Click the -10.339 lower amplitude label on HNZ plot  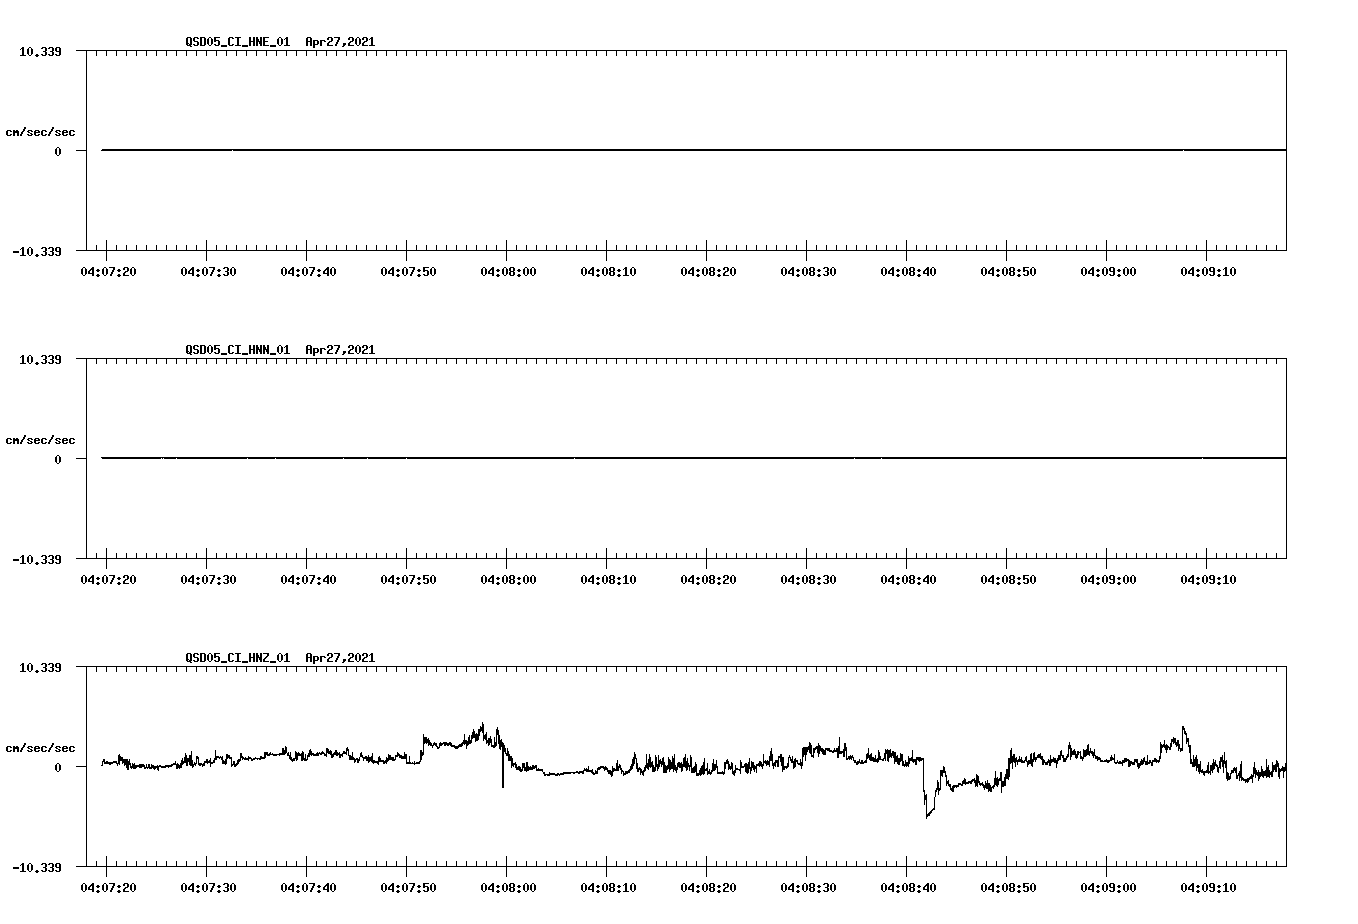38,867
